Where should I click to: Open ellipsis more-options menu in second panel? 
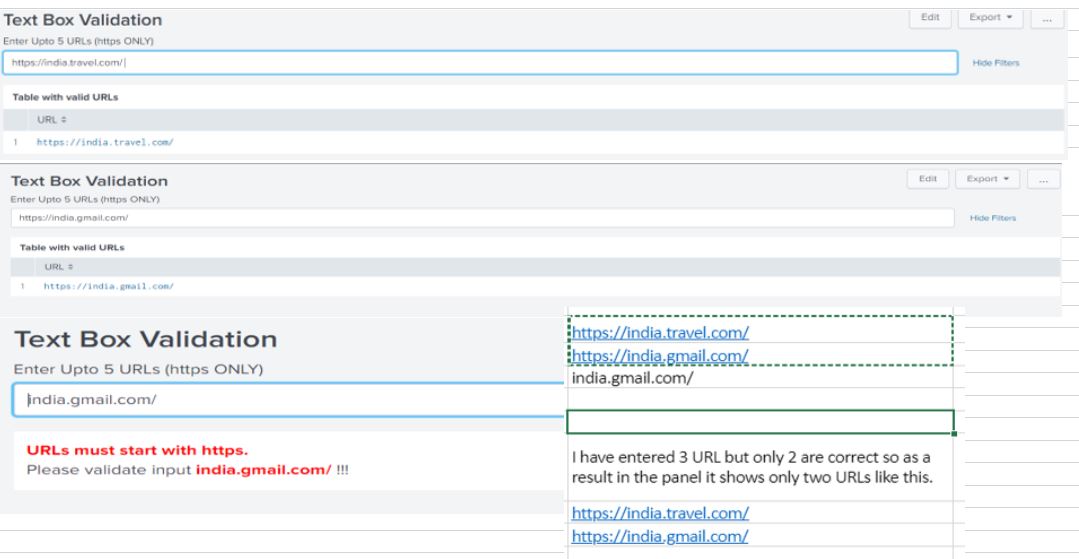pyautogui.click(x=1044, y=179)
